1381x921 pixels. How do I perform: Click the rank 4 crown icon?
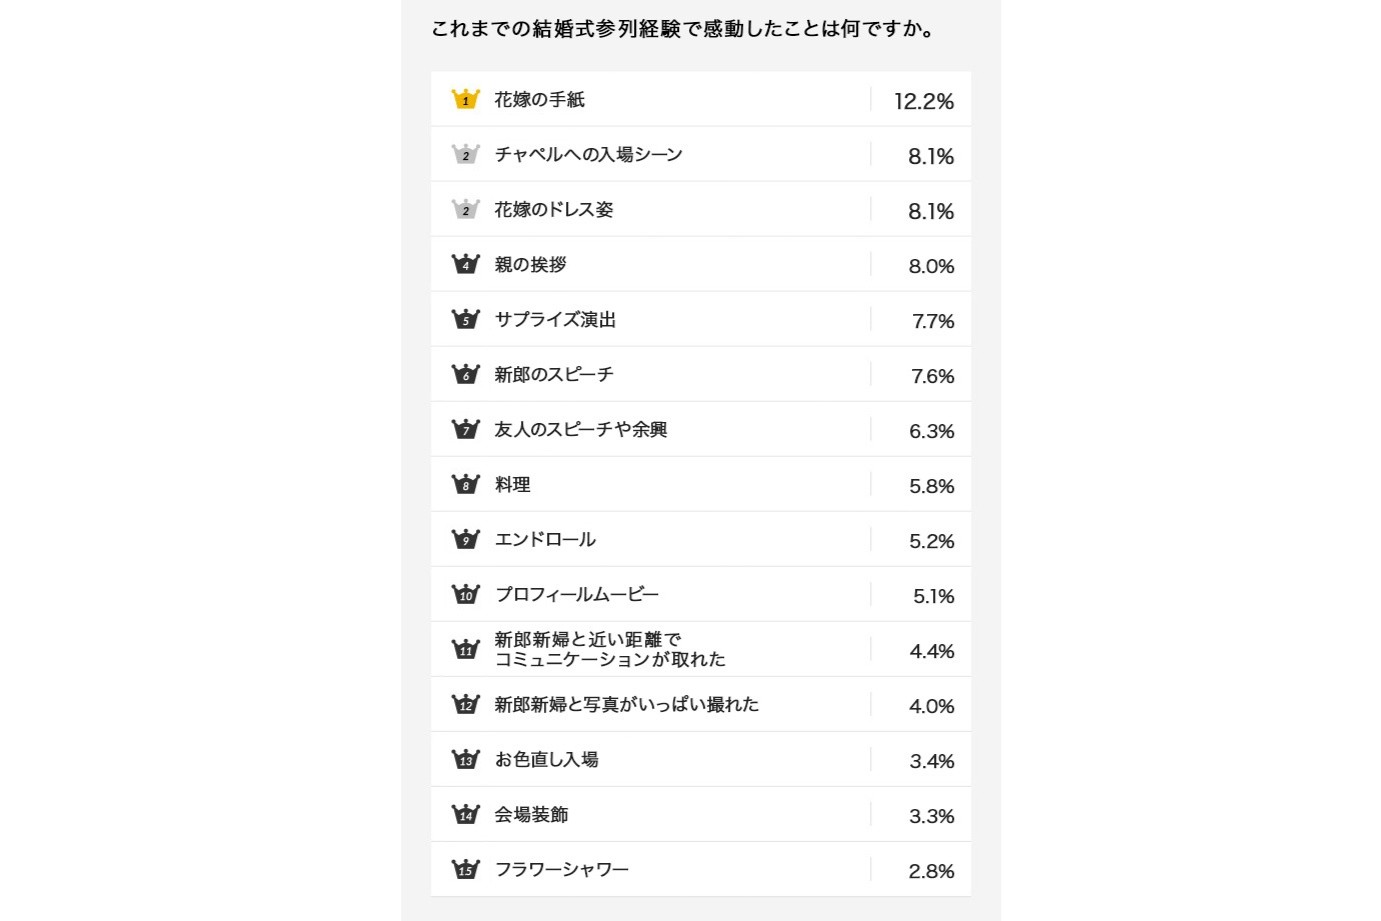tap(465, 264)
